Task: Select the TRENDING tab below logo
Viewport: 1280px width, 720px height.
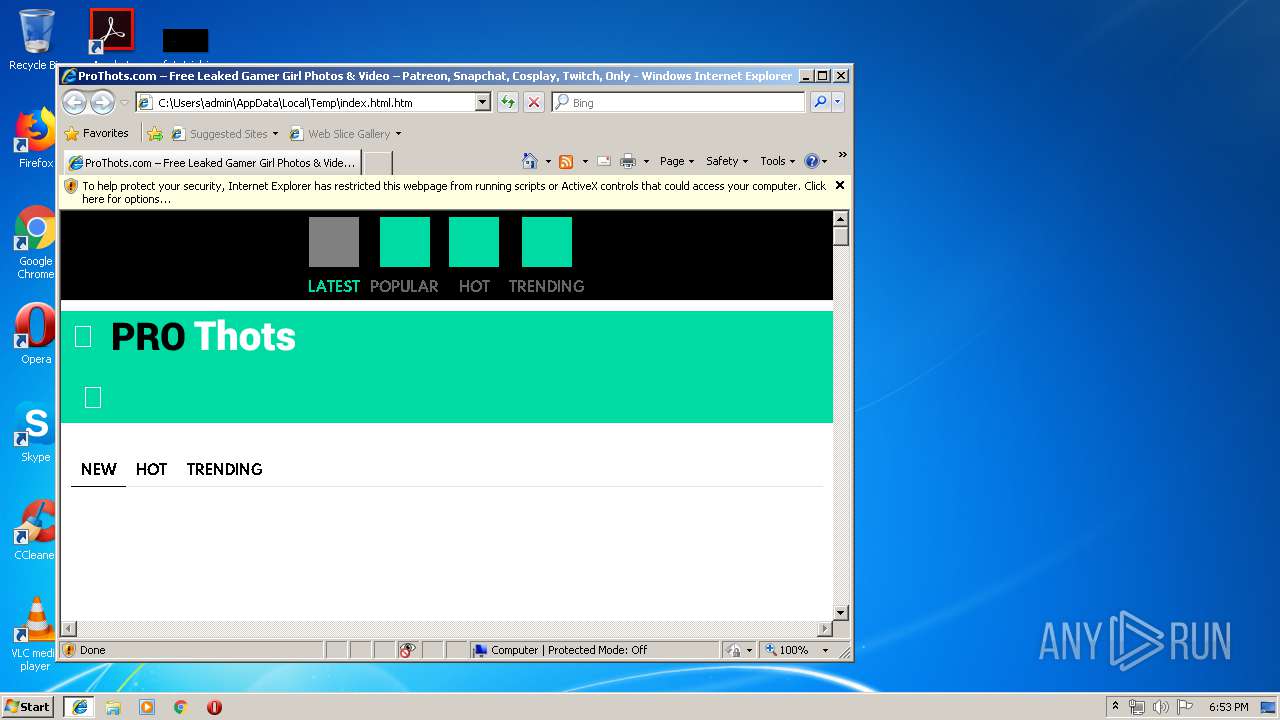Action: pyautogui.click(x=224, y=469)
